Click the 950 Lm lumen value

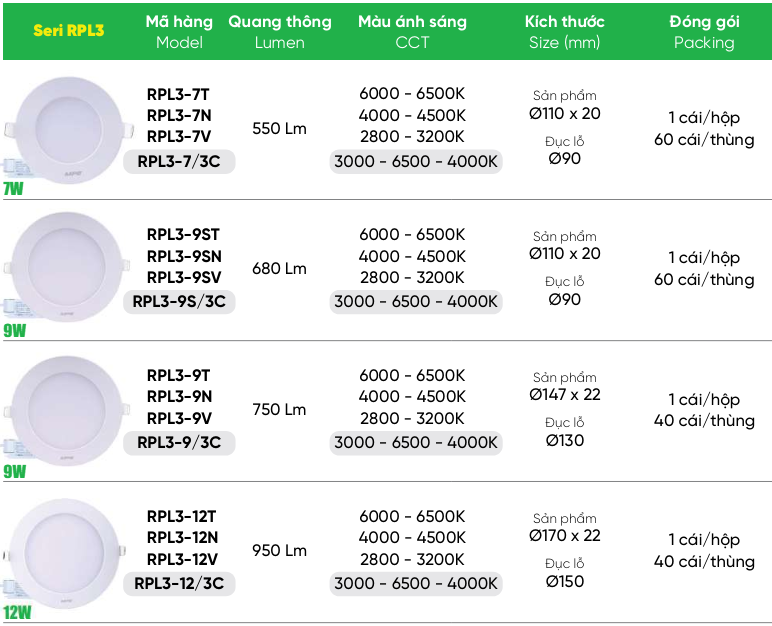pos(279,550)
